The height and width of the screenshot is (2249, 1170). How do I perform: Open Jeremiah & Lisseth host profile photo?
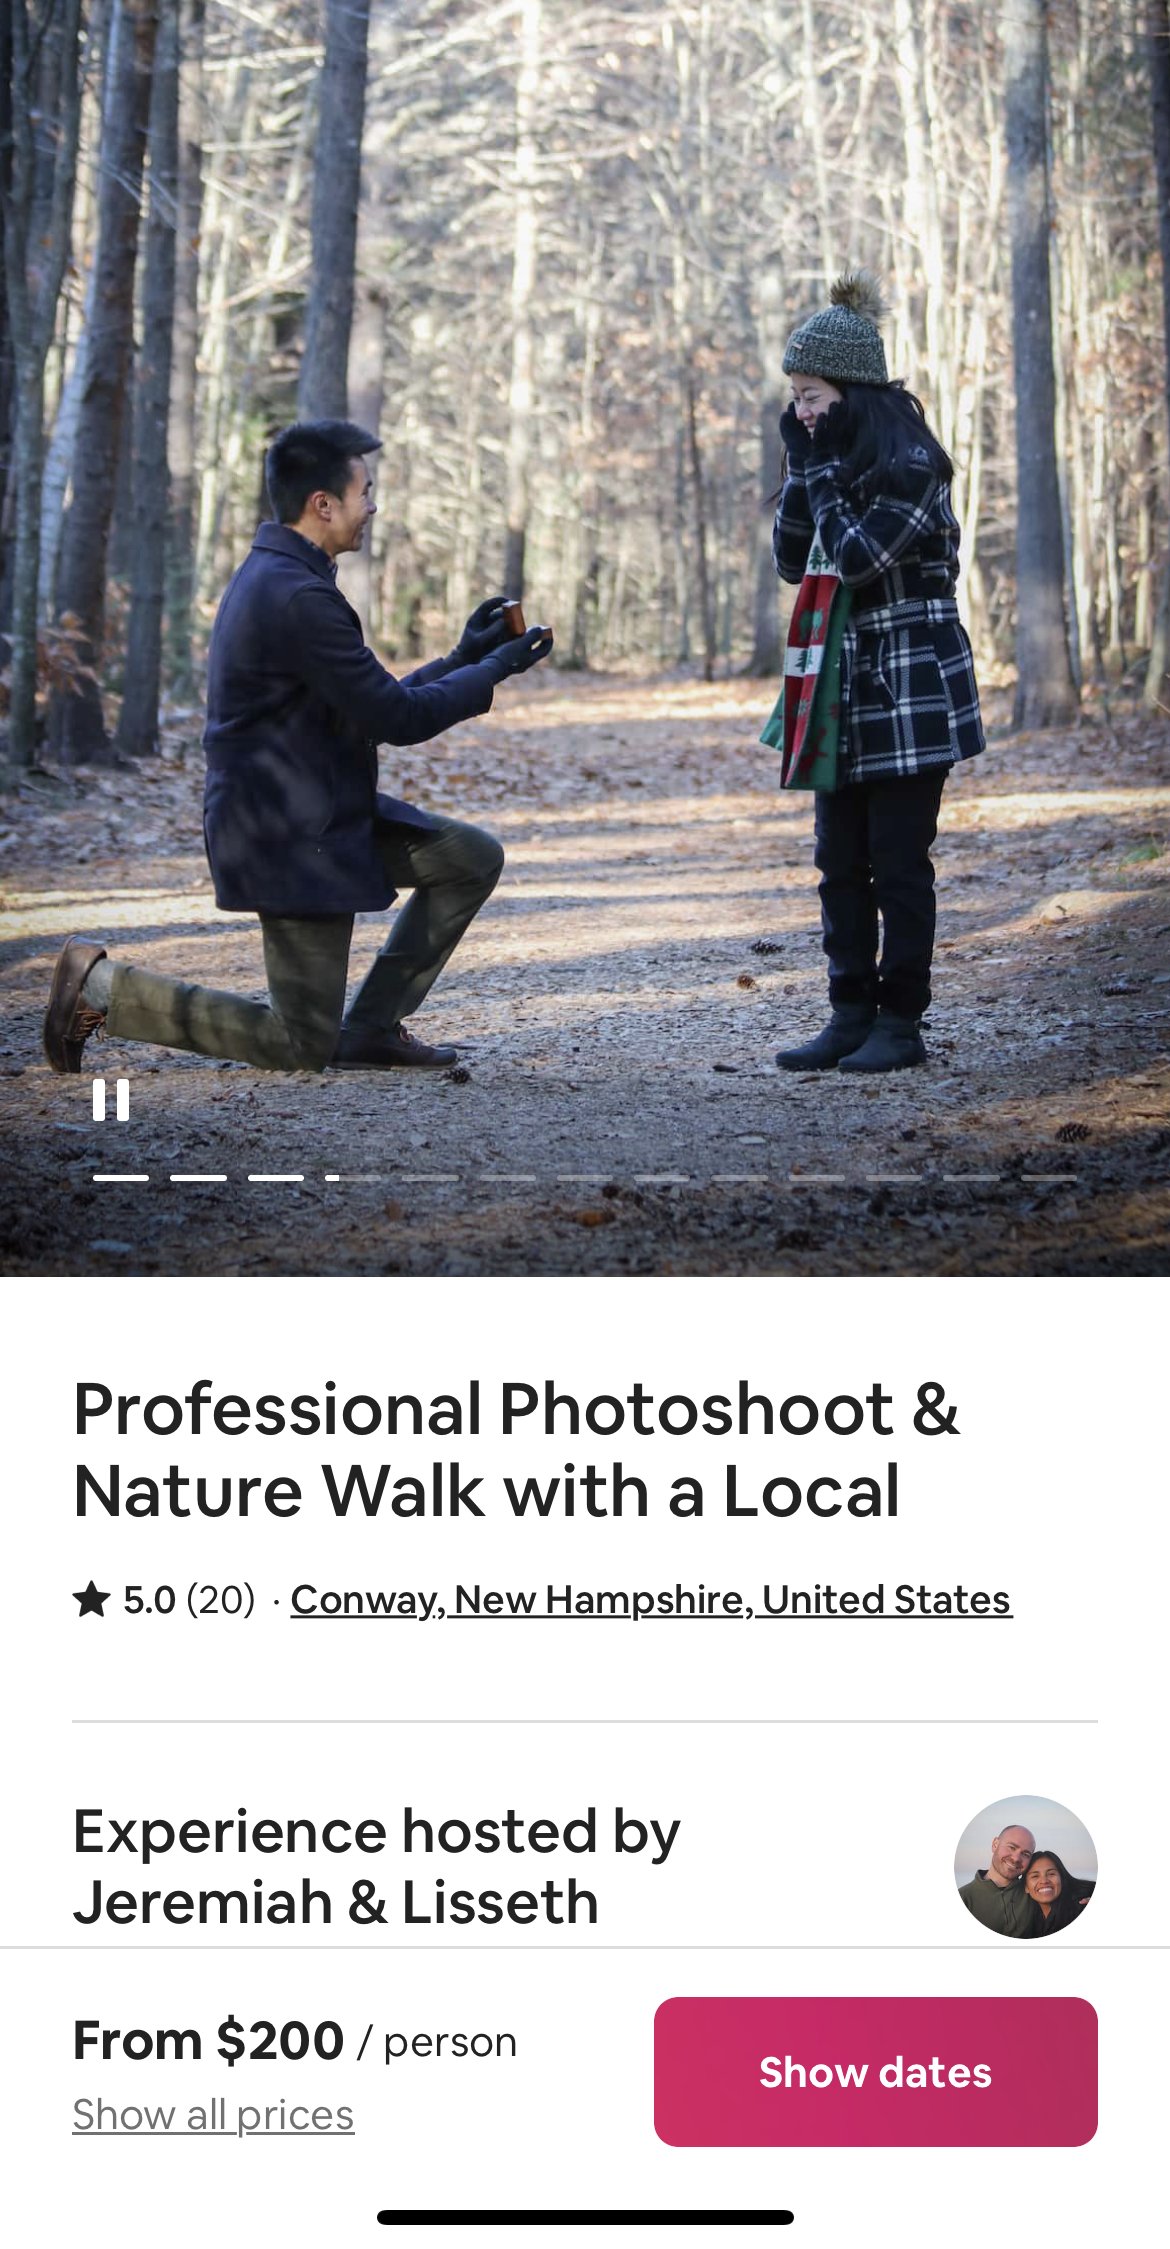click(1025, 1867)
